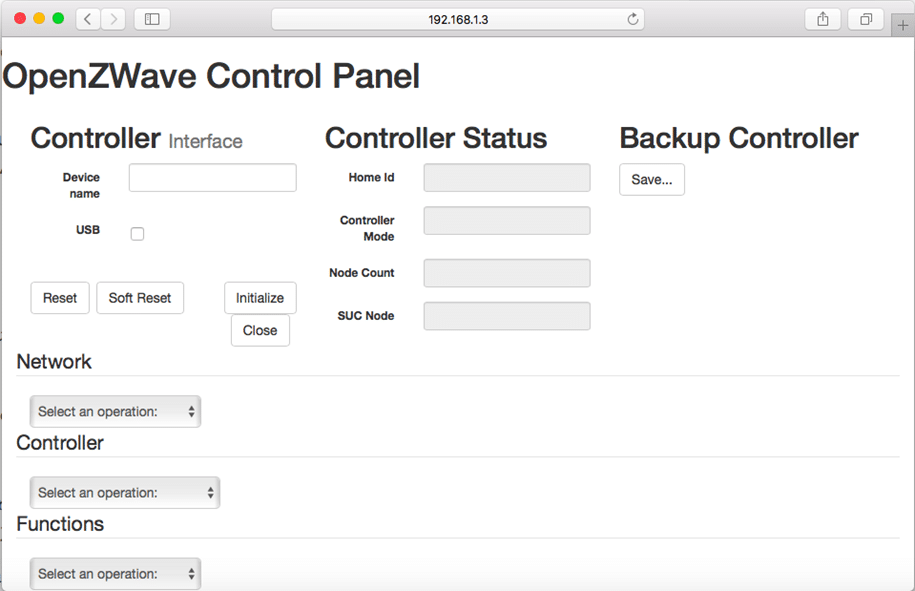Go back with Safari's back arrow
This screenshot has height=591, width=915.
[x=88, y=19]
